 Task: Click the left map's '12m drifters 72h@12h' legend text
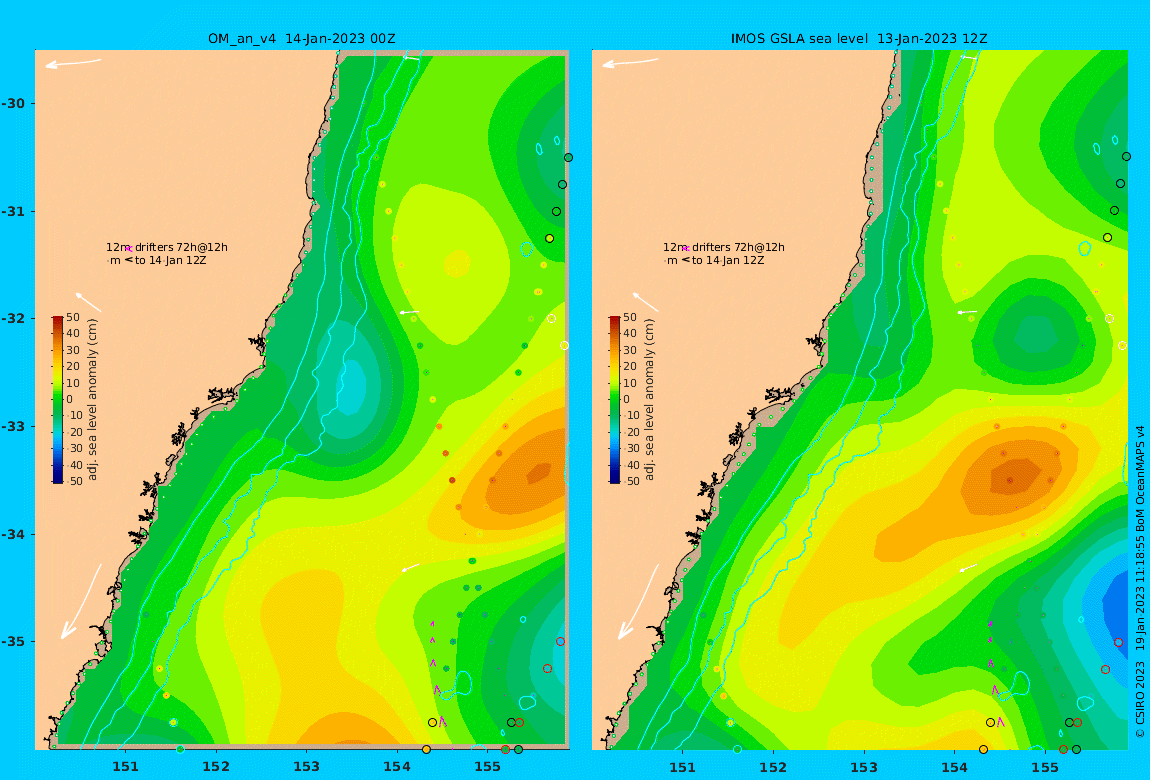click(166, 247)
